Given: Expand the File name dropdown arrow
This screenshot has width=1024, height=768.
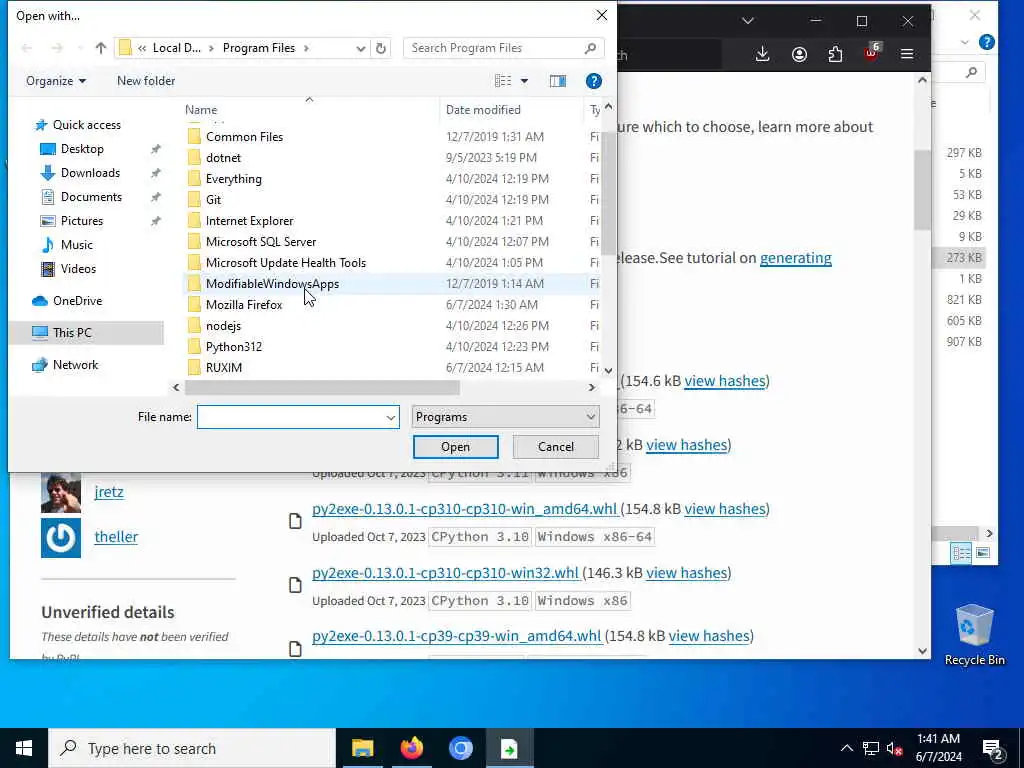Looking at the screenshot, I should point(391,417).
